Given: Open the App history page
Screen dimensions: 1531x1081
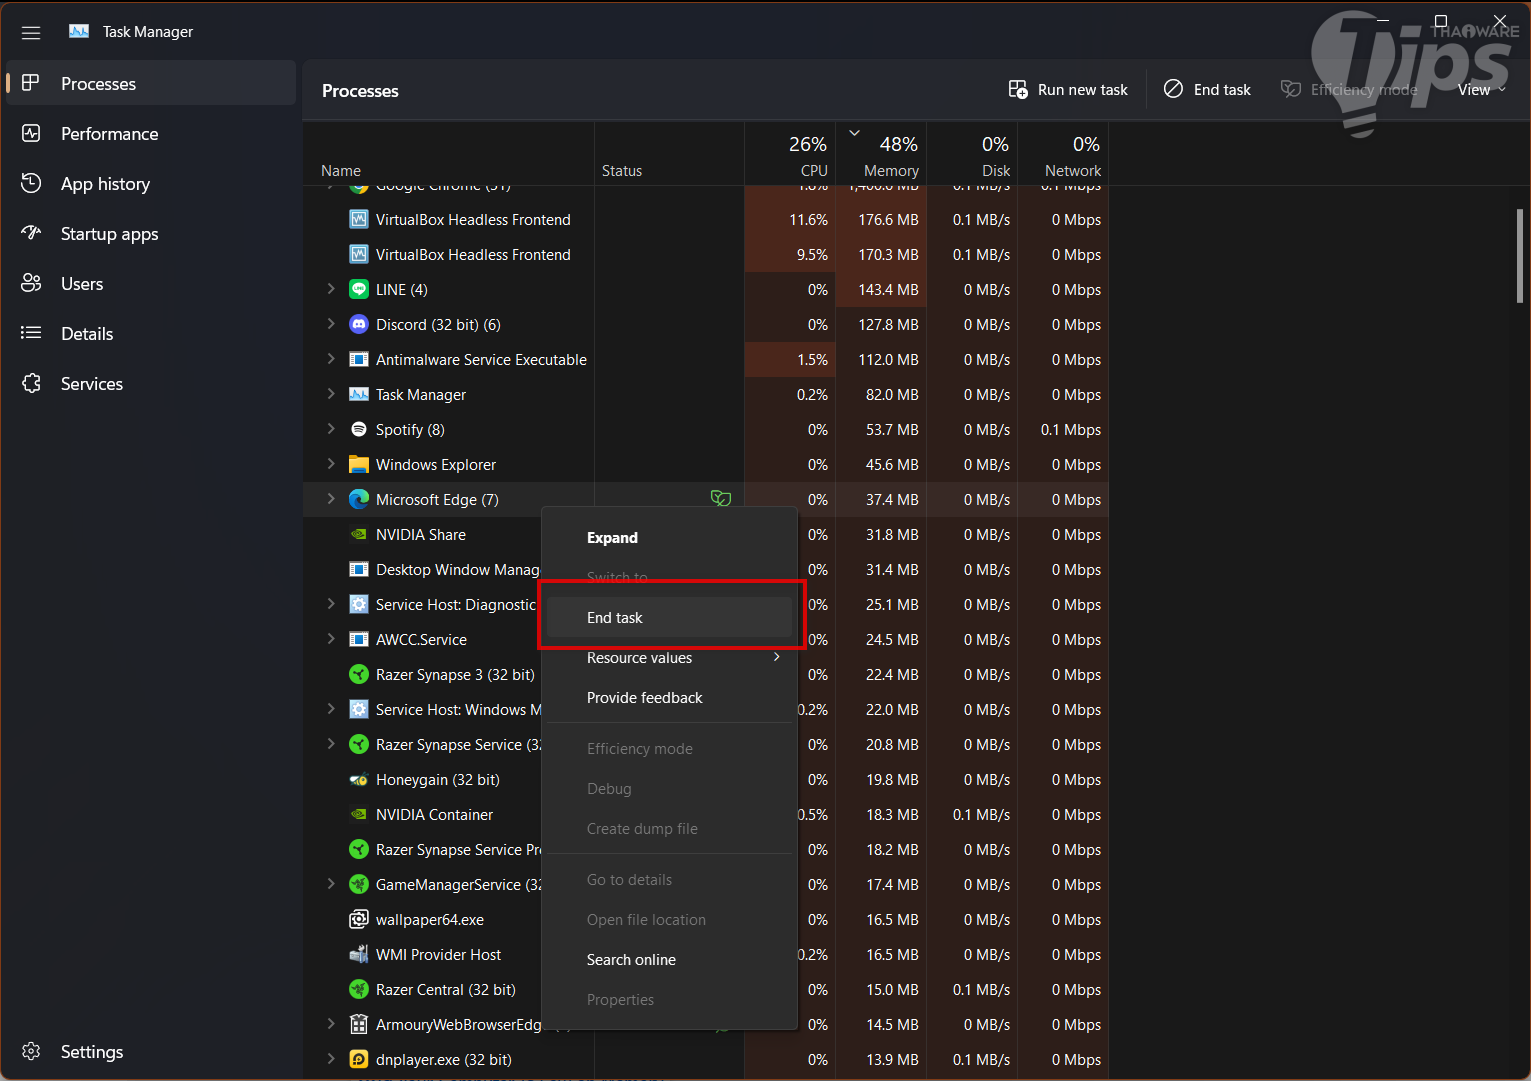Looking at the screenshot, I should point(151,184).
